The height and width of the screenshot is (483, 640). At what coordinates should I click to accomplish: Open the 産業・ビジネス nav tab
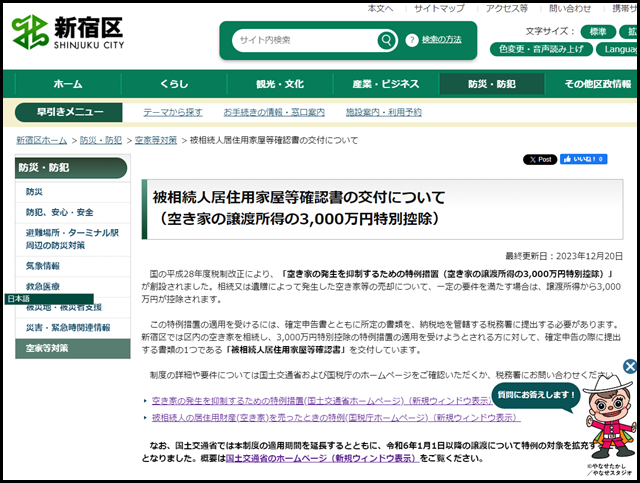[x=386, y=84]
